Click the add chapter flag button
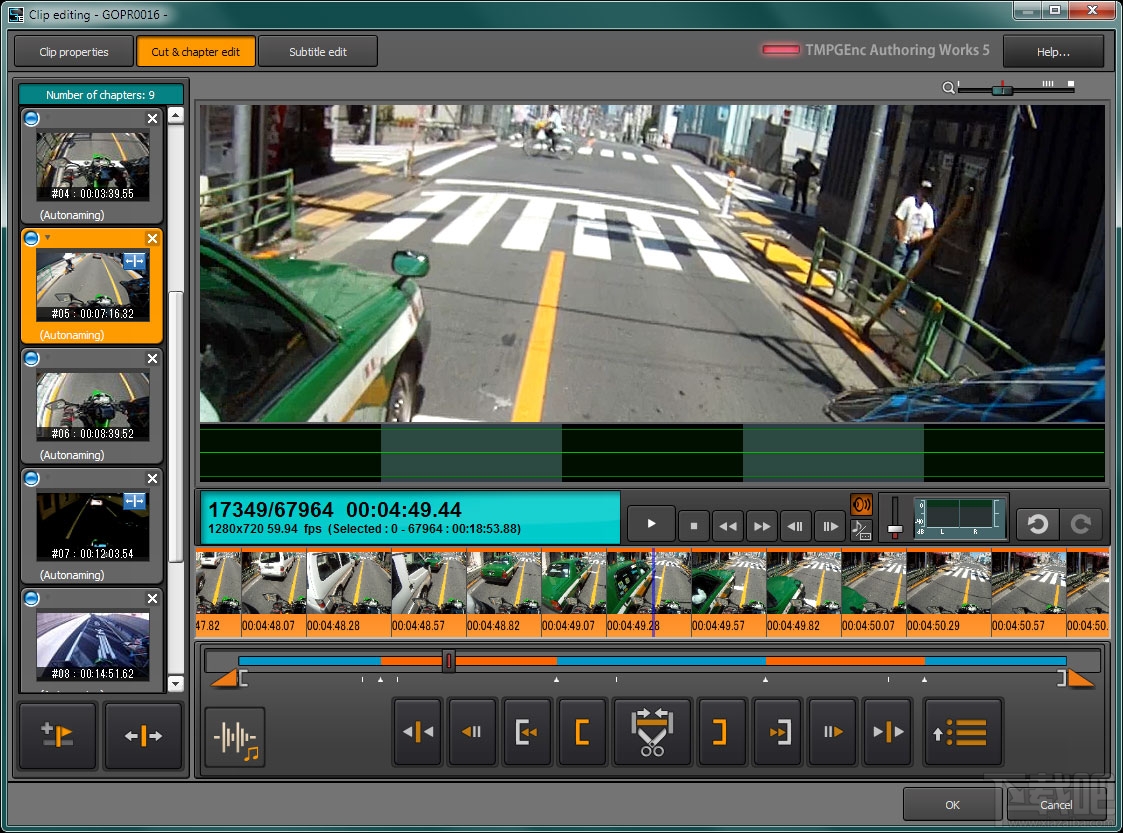 tap(57, 736)
